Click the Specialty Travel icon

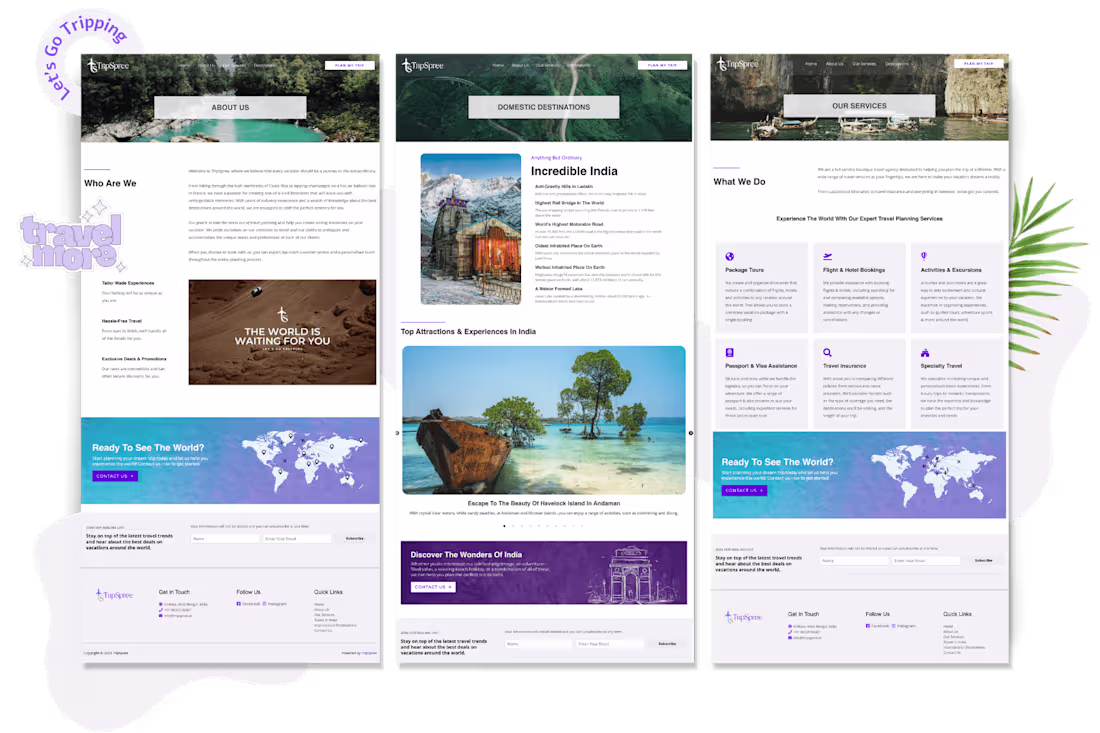[925, 353]
